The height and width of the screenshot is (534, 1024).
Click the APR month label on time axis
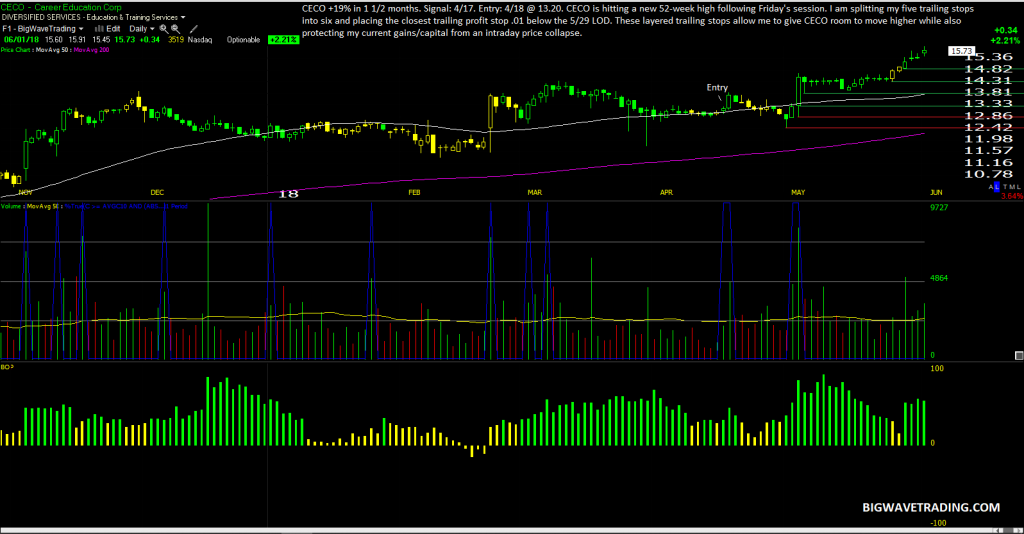pos(666,193)
